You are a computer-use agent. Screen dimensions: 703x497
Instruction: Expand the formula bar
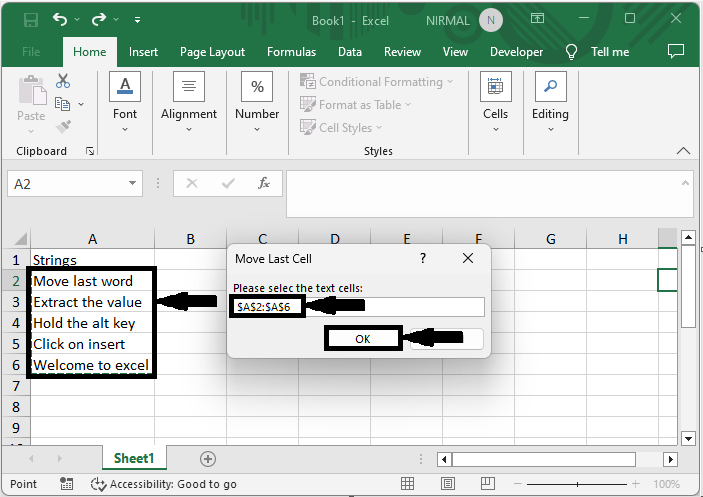[685, 183]
